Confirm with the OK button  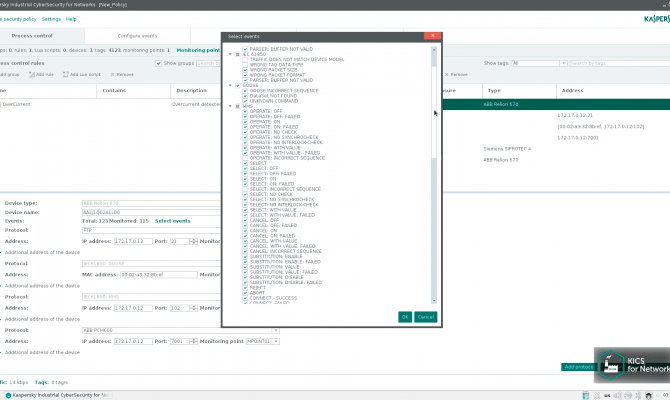405,317
